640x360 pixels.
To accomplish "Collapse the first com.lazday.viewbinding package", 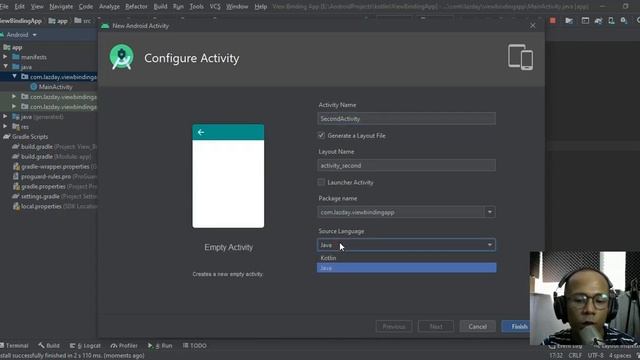I will tap(14, 76).
